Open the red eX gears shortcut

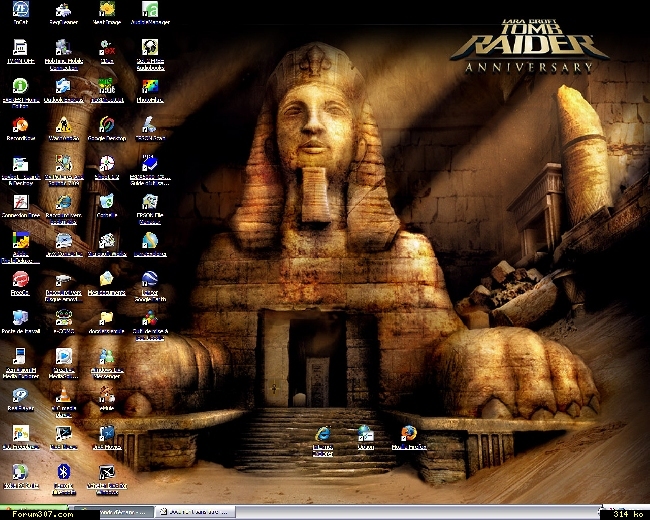pyautogui.click(x=107, y=52)
